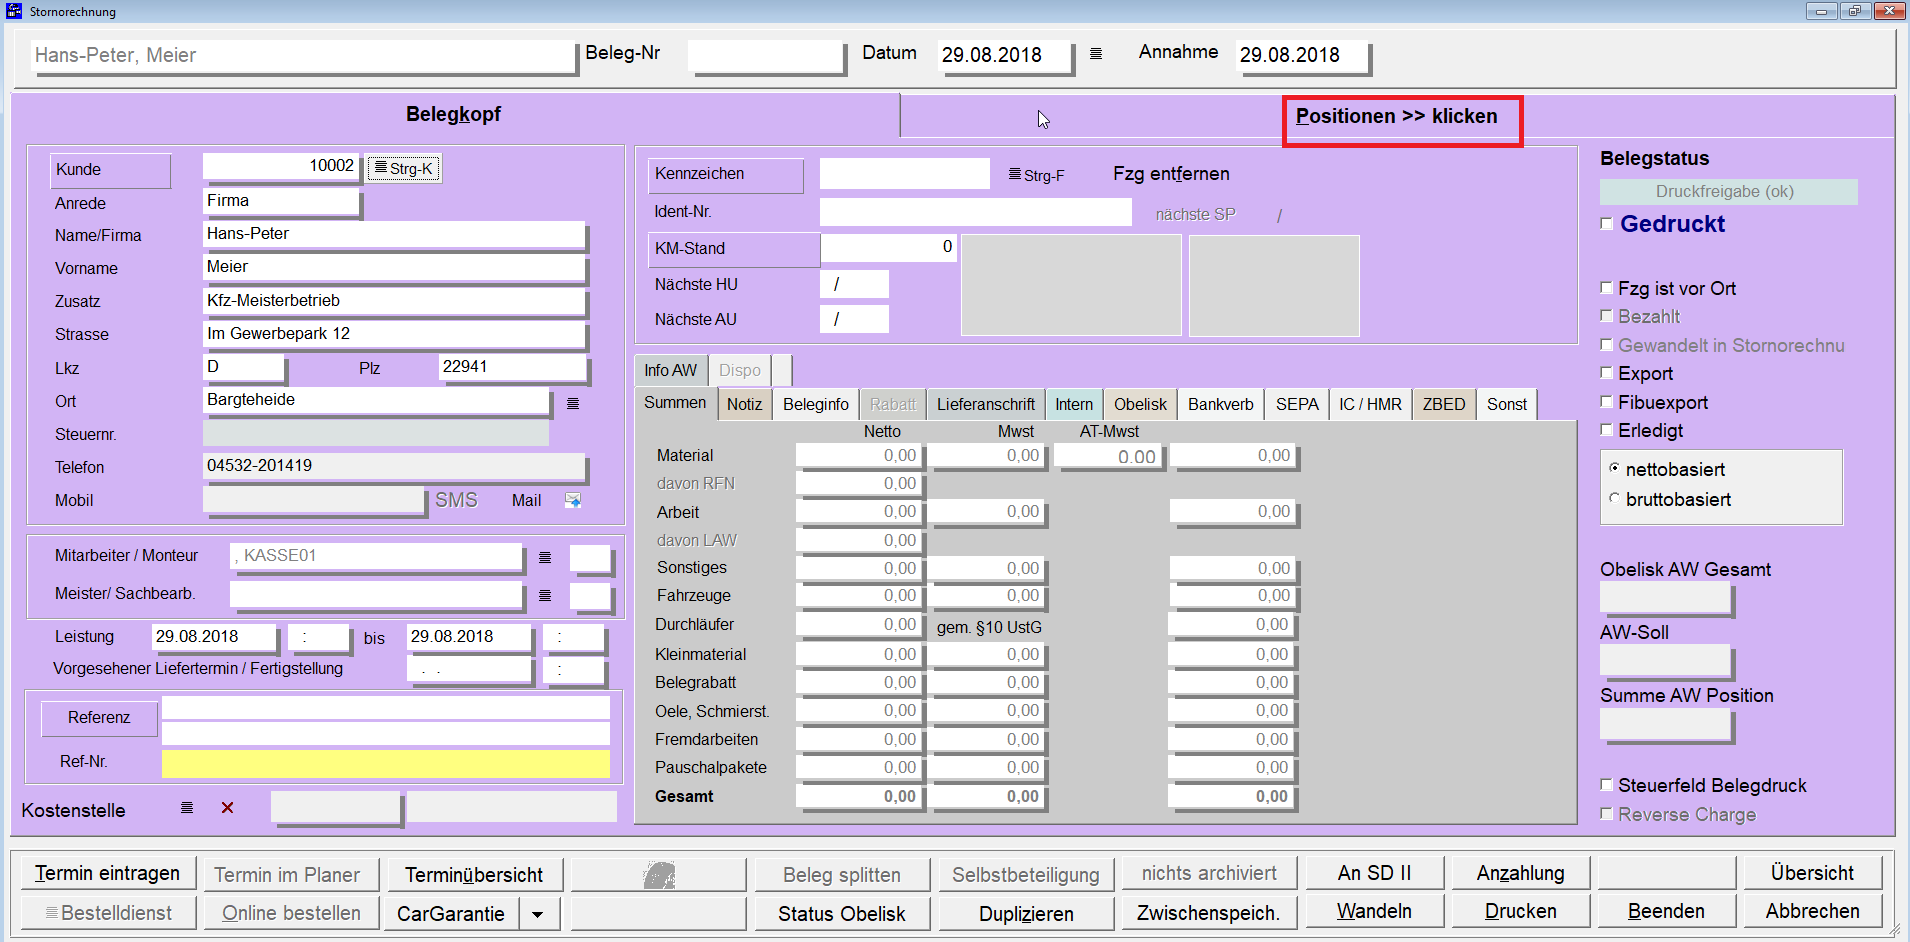The width and height of the screenshot is (1910, 942).
Task: Open the list icon beside the Ort field
Action: pyautogui.click(x=573, y=403)
